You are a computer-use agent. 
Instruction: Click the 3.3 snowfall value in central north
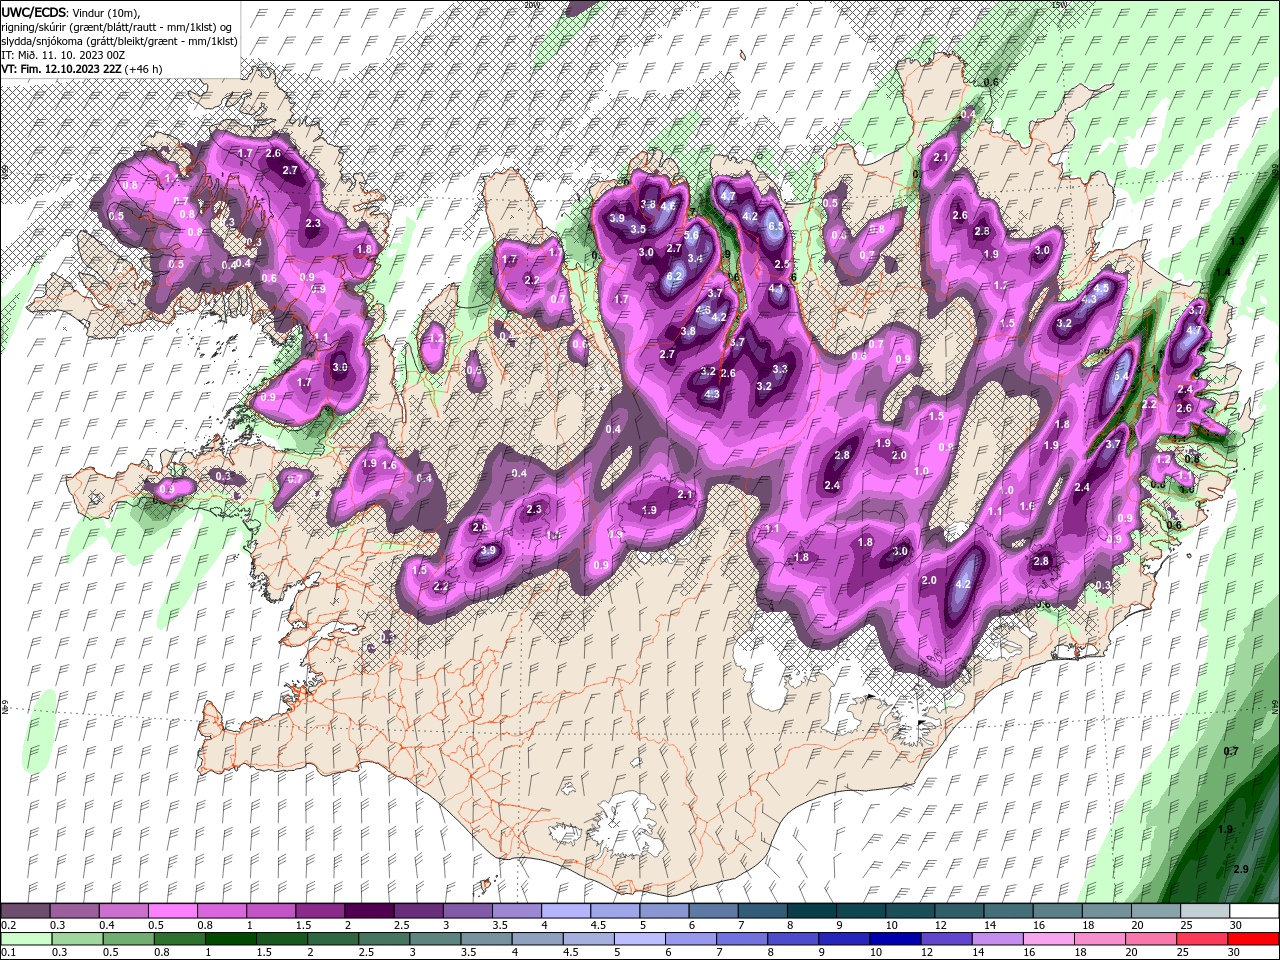[x=780, y=369]
